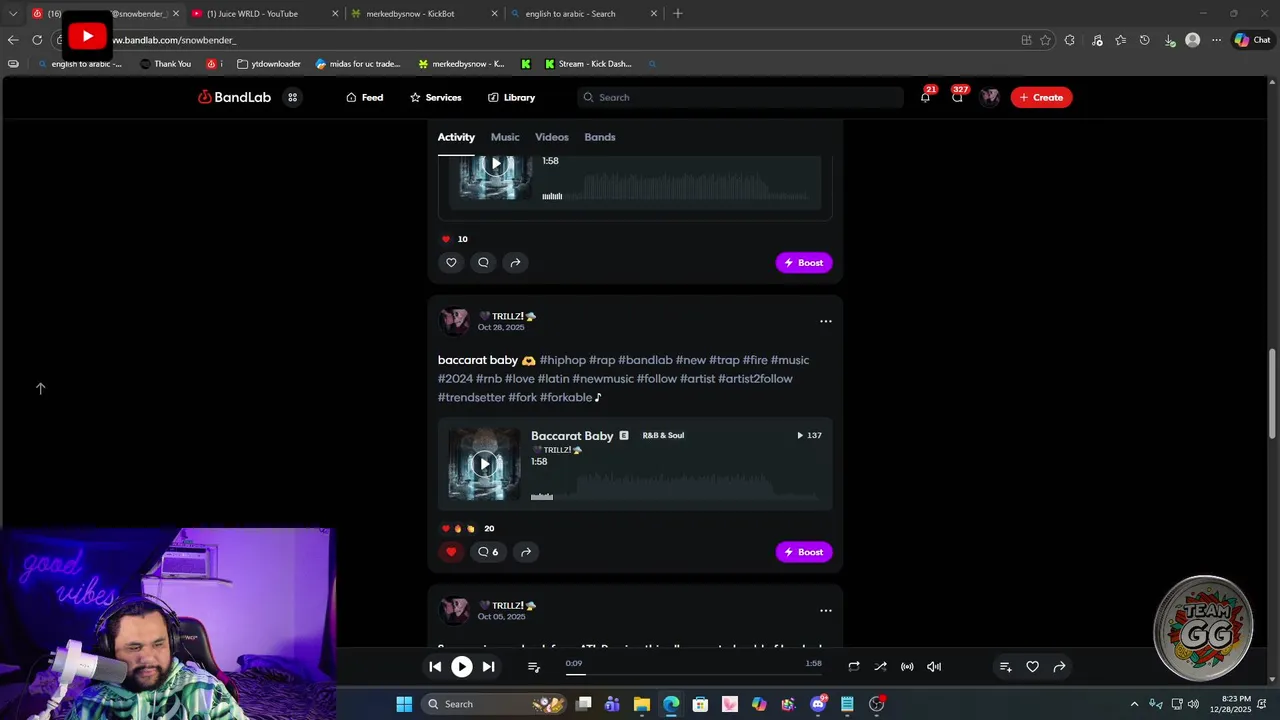Click the #bandlab hashtag

click(645, 360)
